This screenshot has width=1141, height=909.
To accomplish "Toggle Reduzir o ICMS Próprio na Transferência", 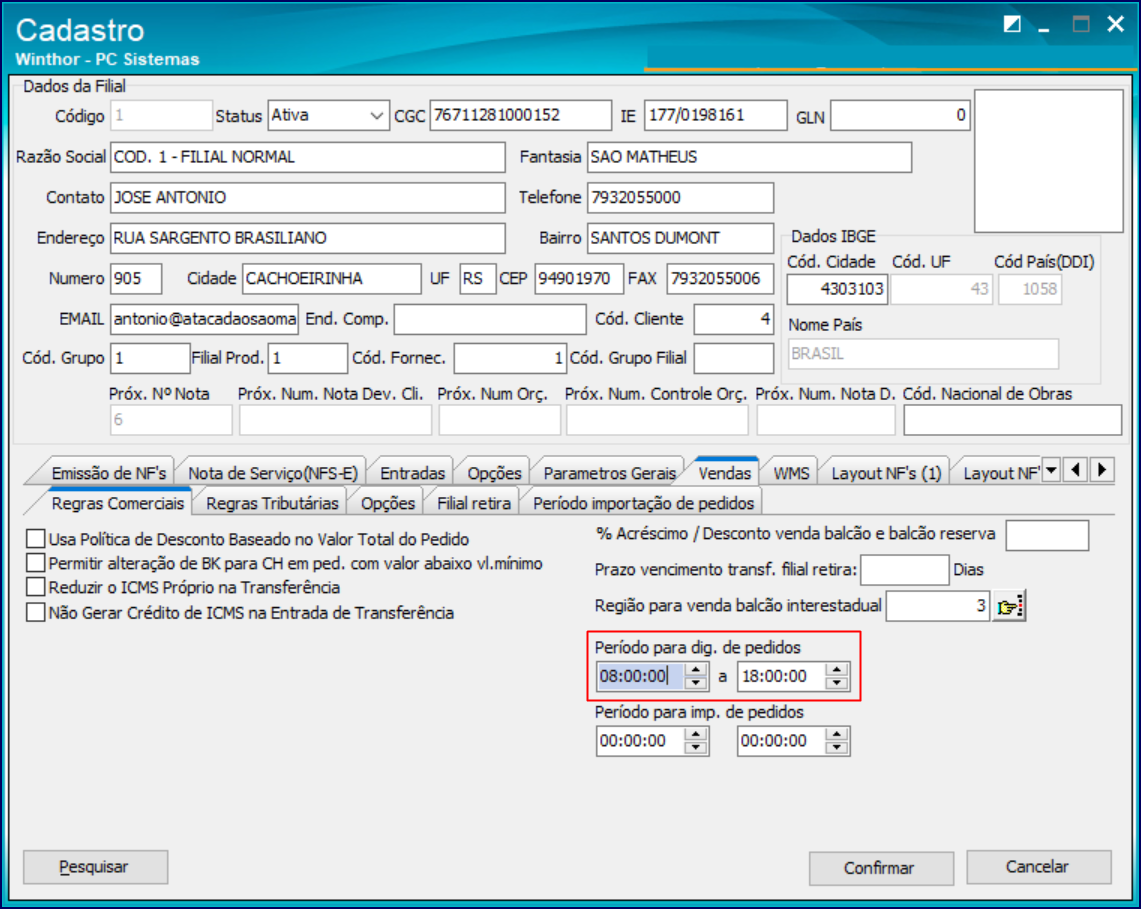I will [36, 587].
